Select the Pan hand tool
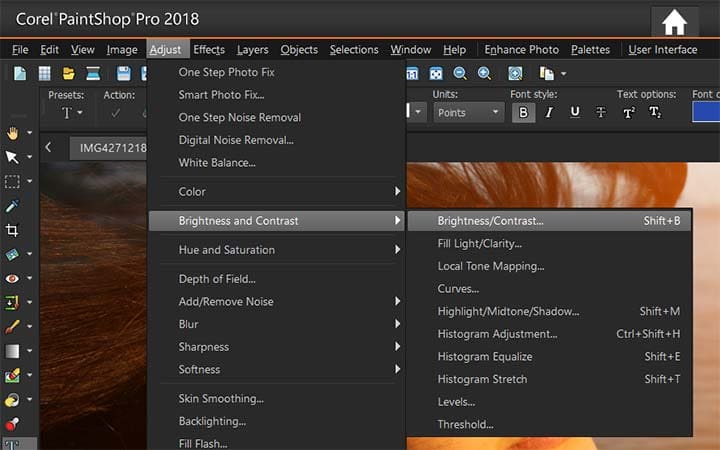The image size is (720, 450). pos(12,133)
